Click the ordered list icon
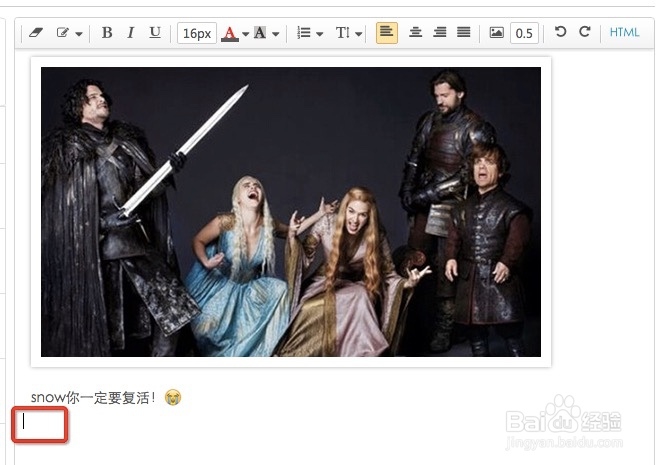The image size is (659, 465). pyautogui.click(x=303, y=32)
